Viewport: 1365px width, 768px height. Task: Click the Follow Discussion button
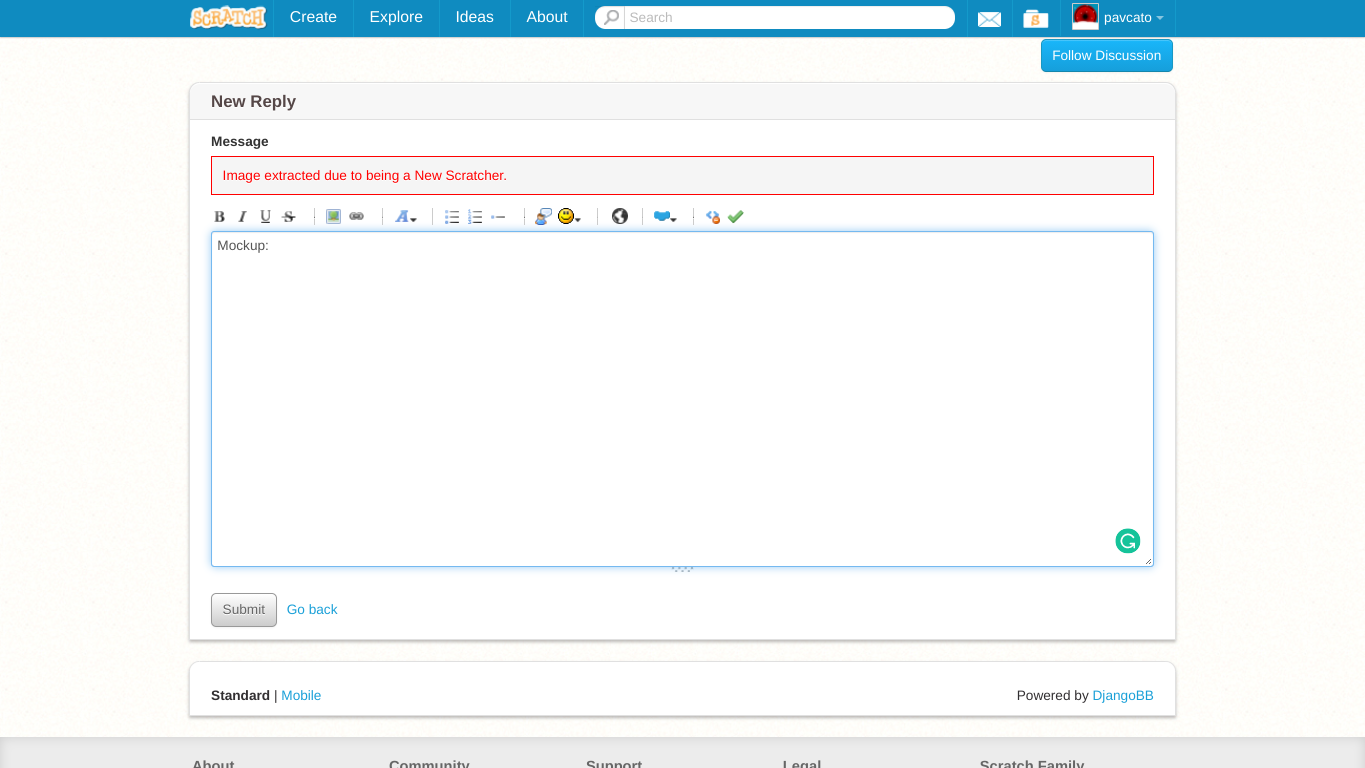click(x=1106, y=56)
